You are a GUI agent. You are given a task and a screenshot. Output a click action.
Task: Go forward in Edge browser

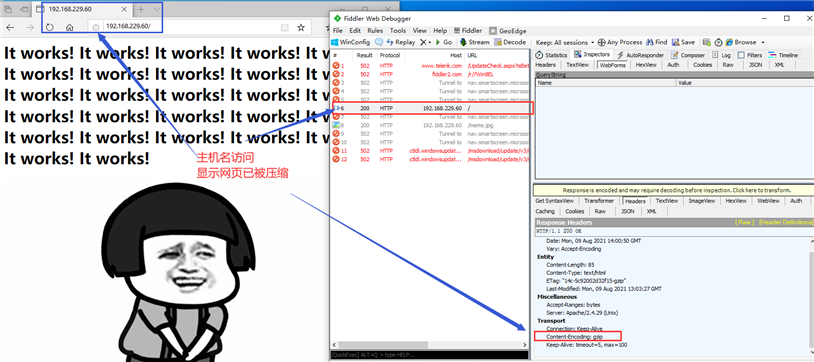point(30,28)
